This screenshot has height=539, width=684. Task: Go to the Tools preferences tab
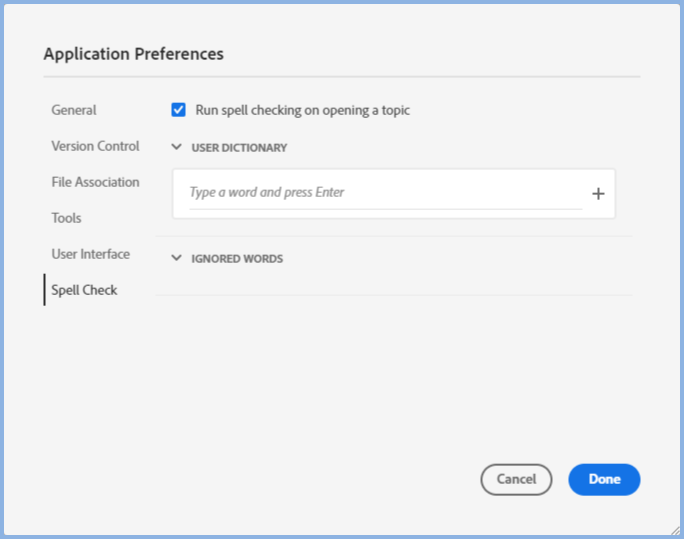tap(66, 218)
